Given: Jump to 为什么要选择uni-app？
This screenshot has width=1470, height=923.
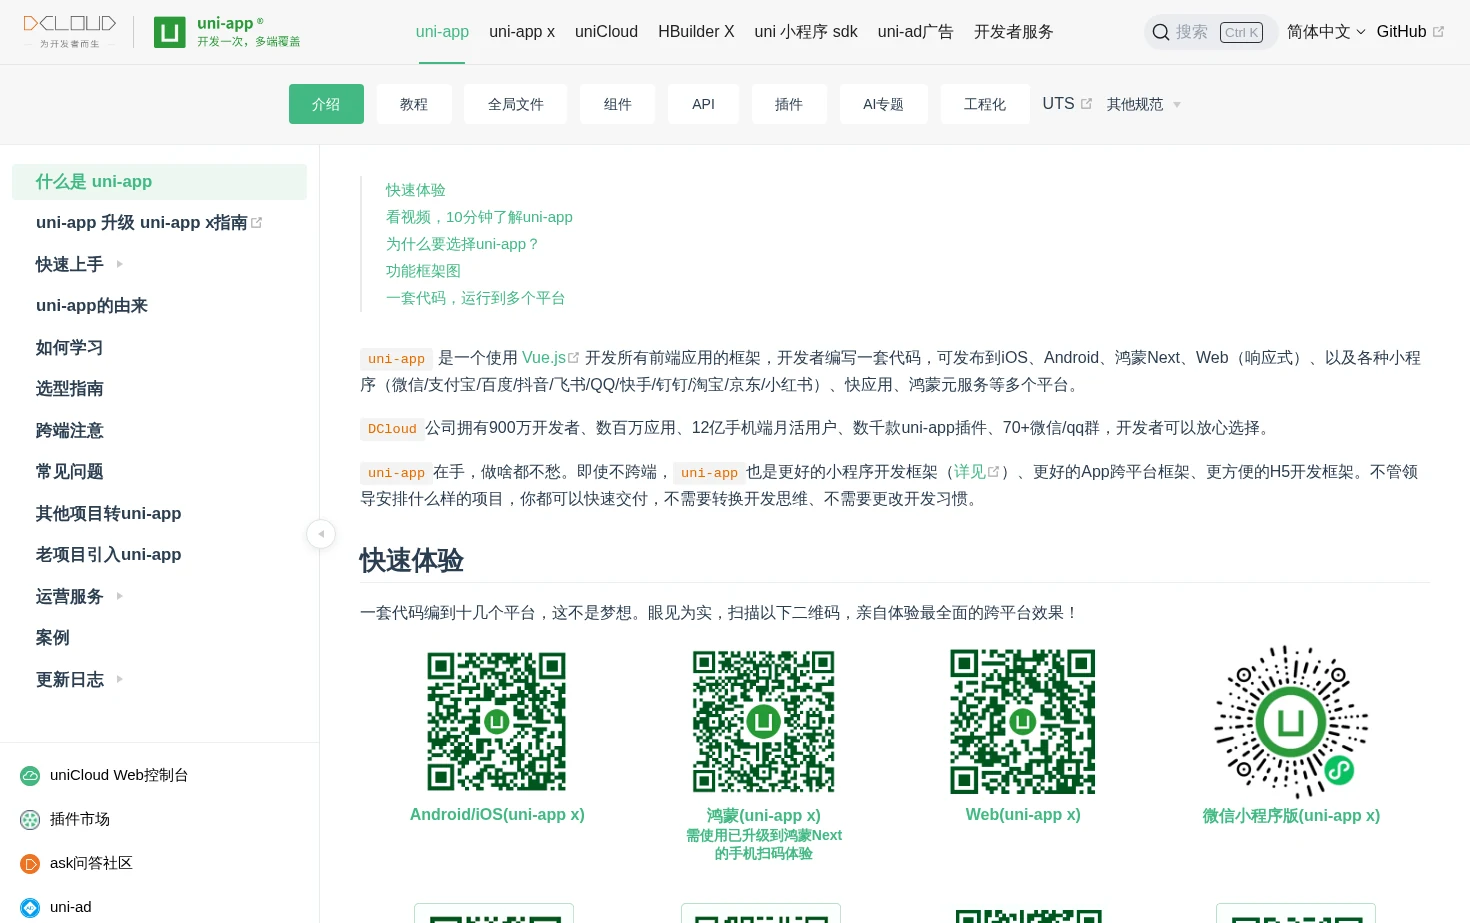Looking at the screenshot, I should 463,244.
